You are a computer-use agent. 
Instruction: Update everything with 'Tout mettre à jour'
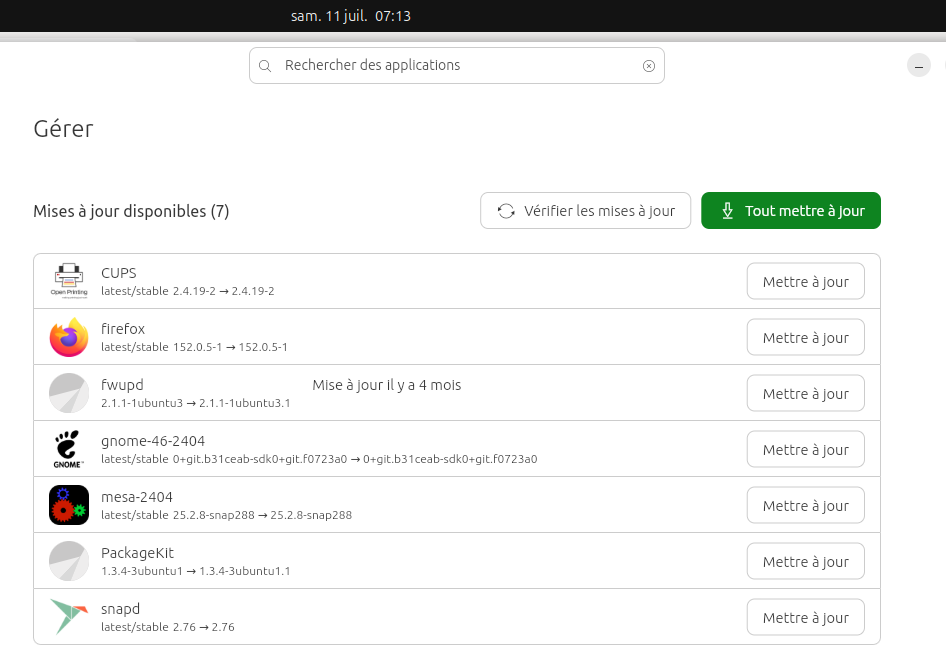(x=790, y=210)
